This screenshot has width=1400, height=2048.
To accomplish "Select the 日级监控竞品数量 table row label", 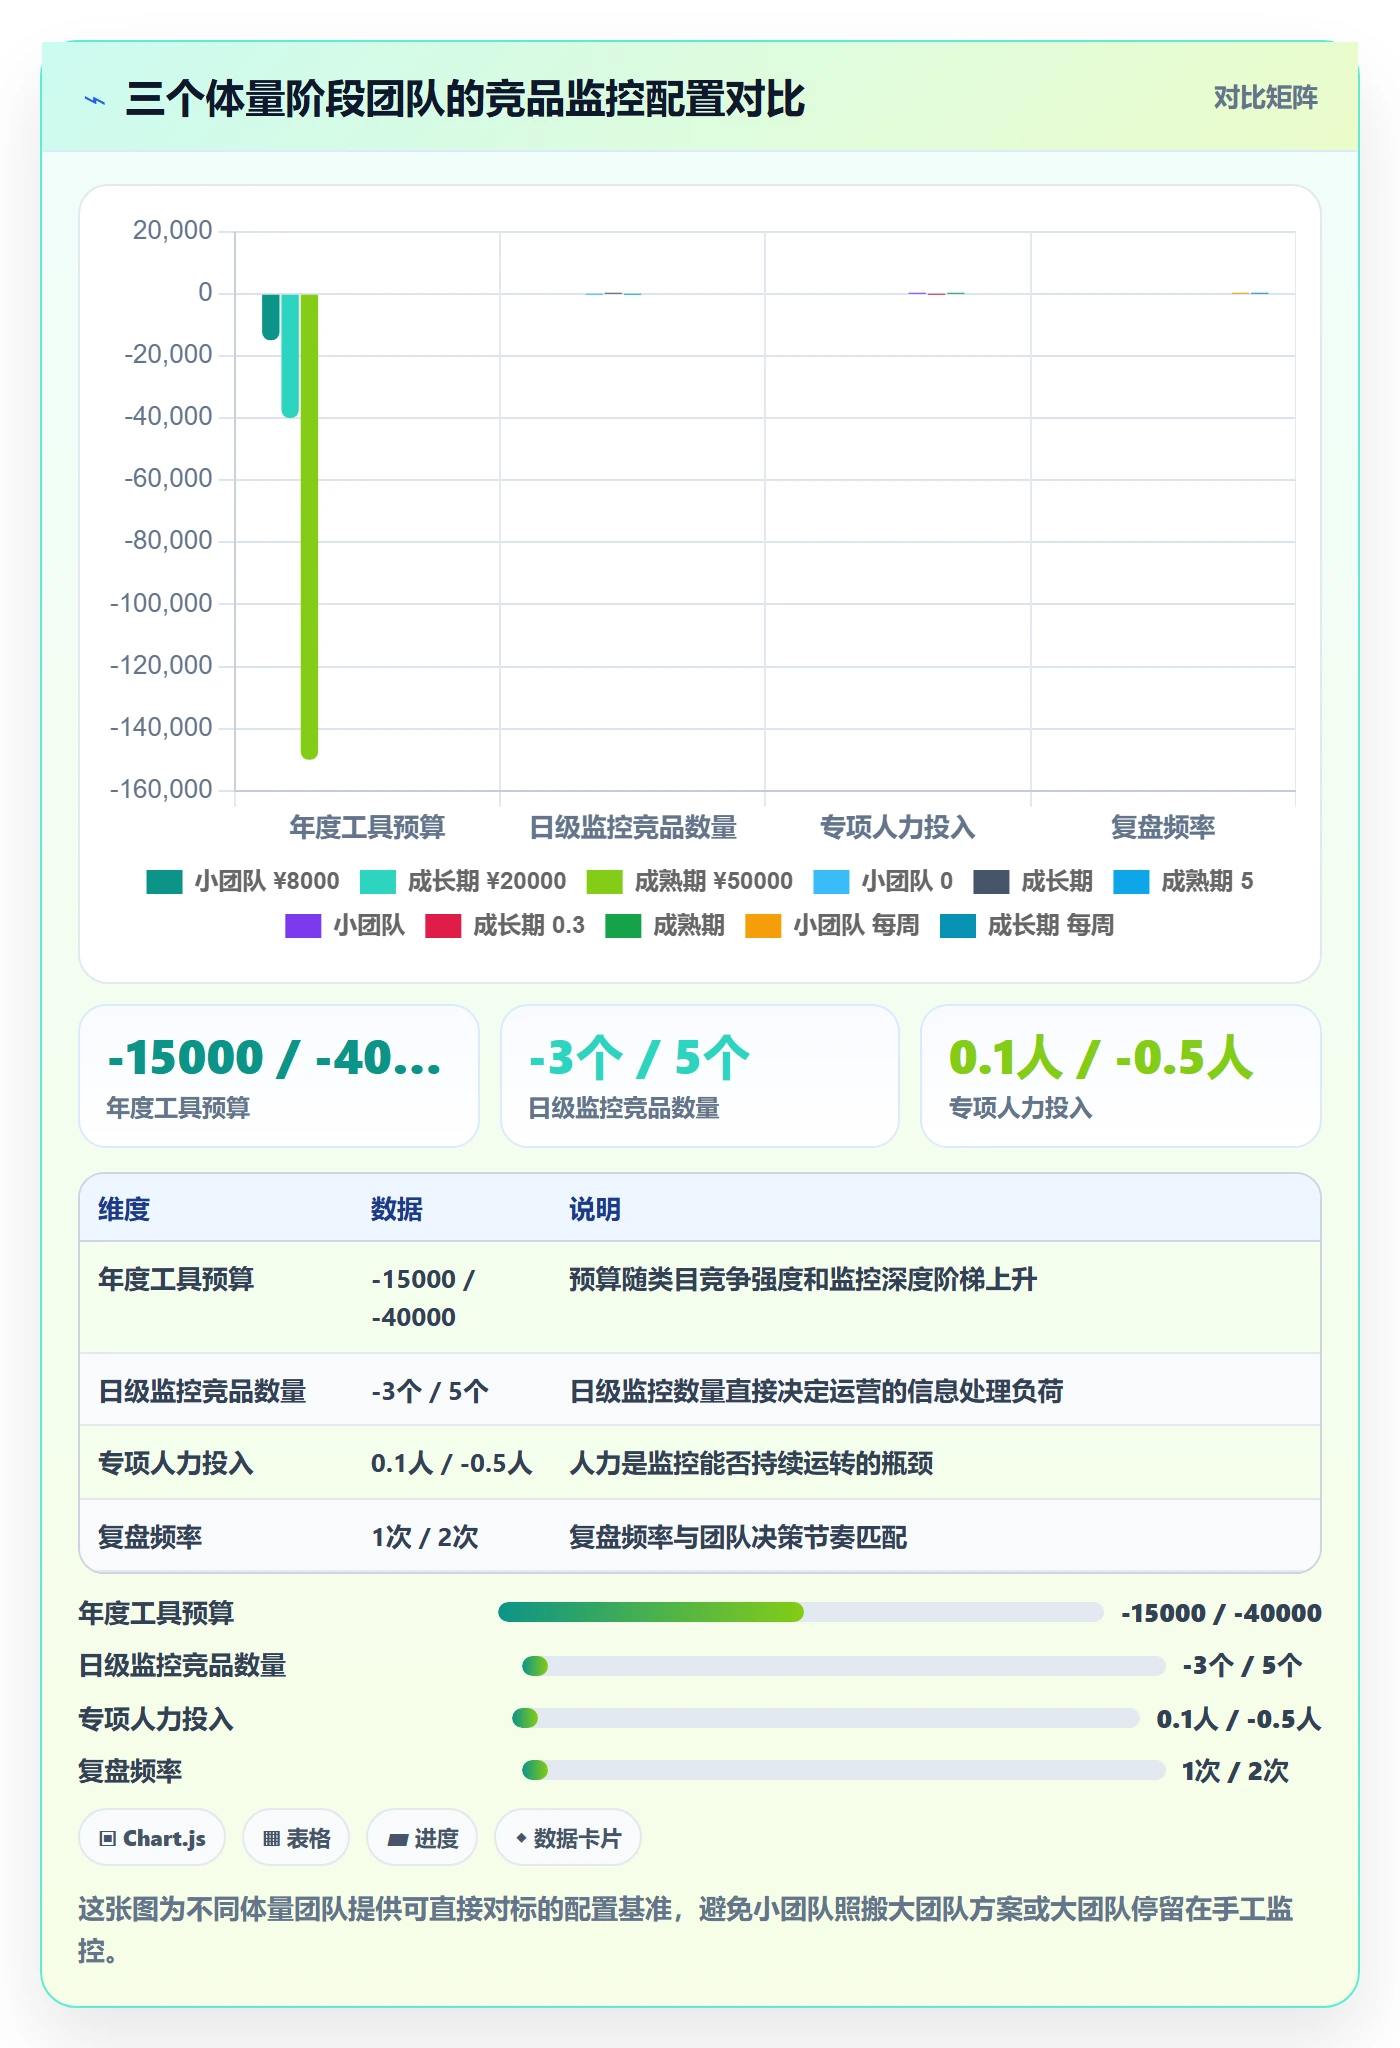I will point(202,1391).
